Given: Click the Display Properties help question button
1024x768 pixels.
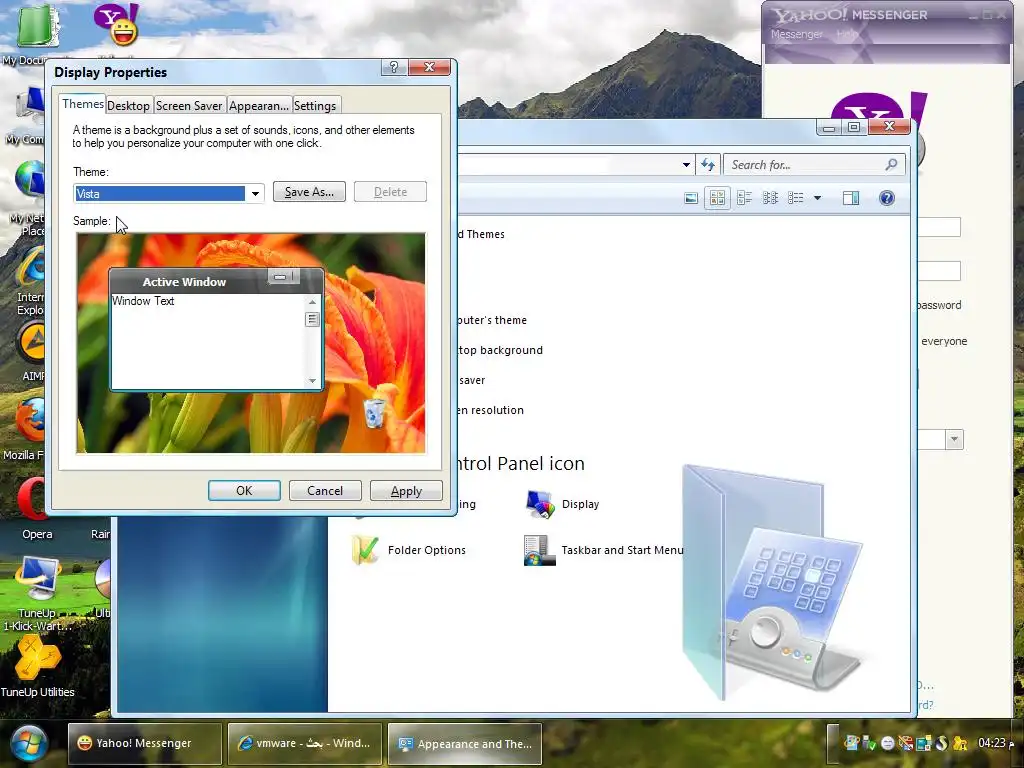Looking at the screenshot, I should [x=394, y=67].
